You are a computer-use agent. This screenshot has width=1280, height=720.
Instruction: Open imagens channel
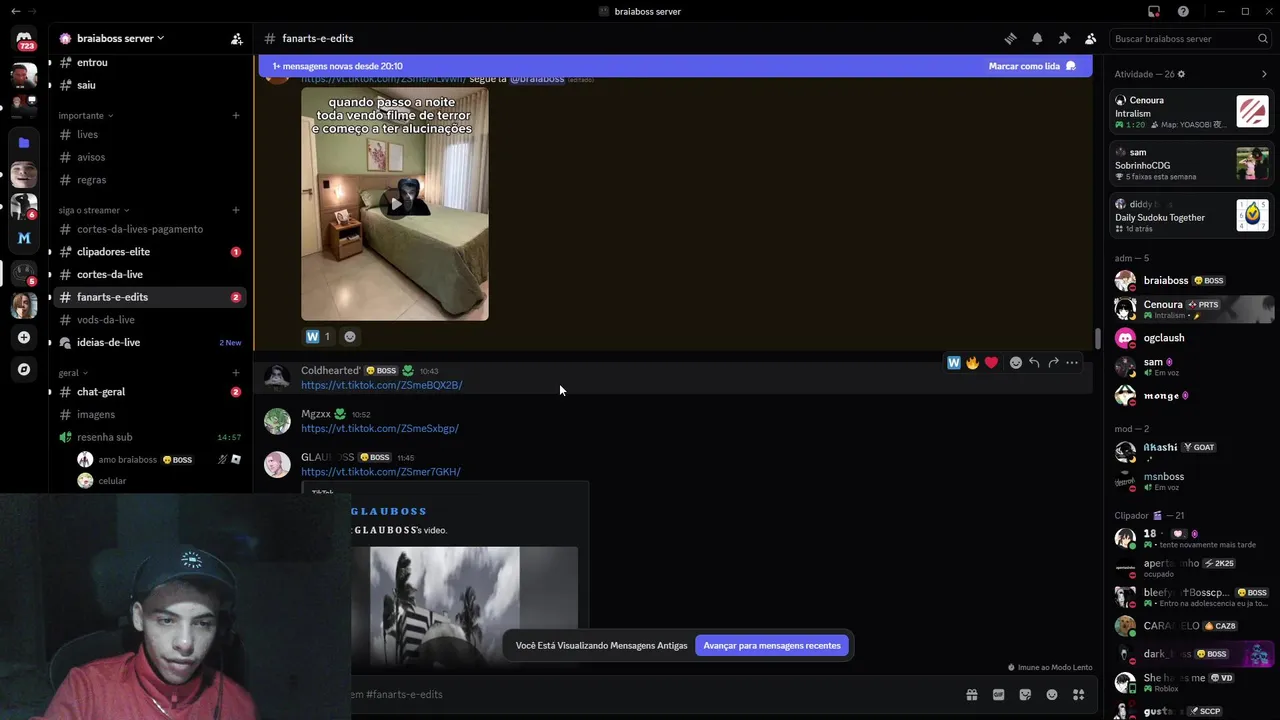150,414
